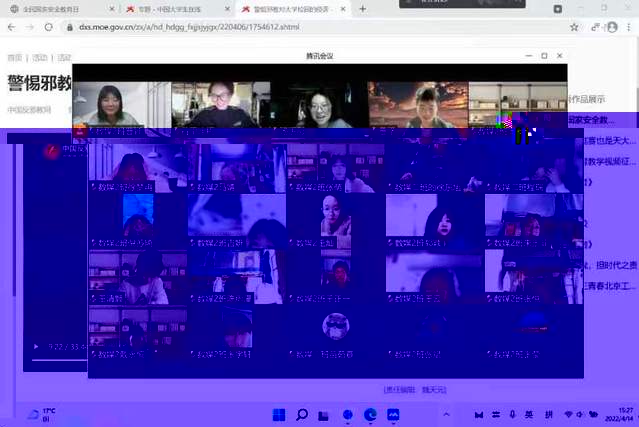Maximize the 腾讯会议 meeting window

pos(544,56)
